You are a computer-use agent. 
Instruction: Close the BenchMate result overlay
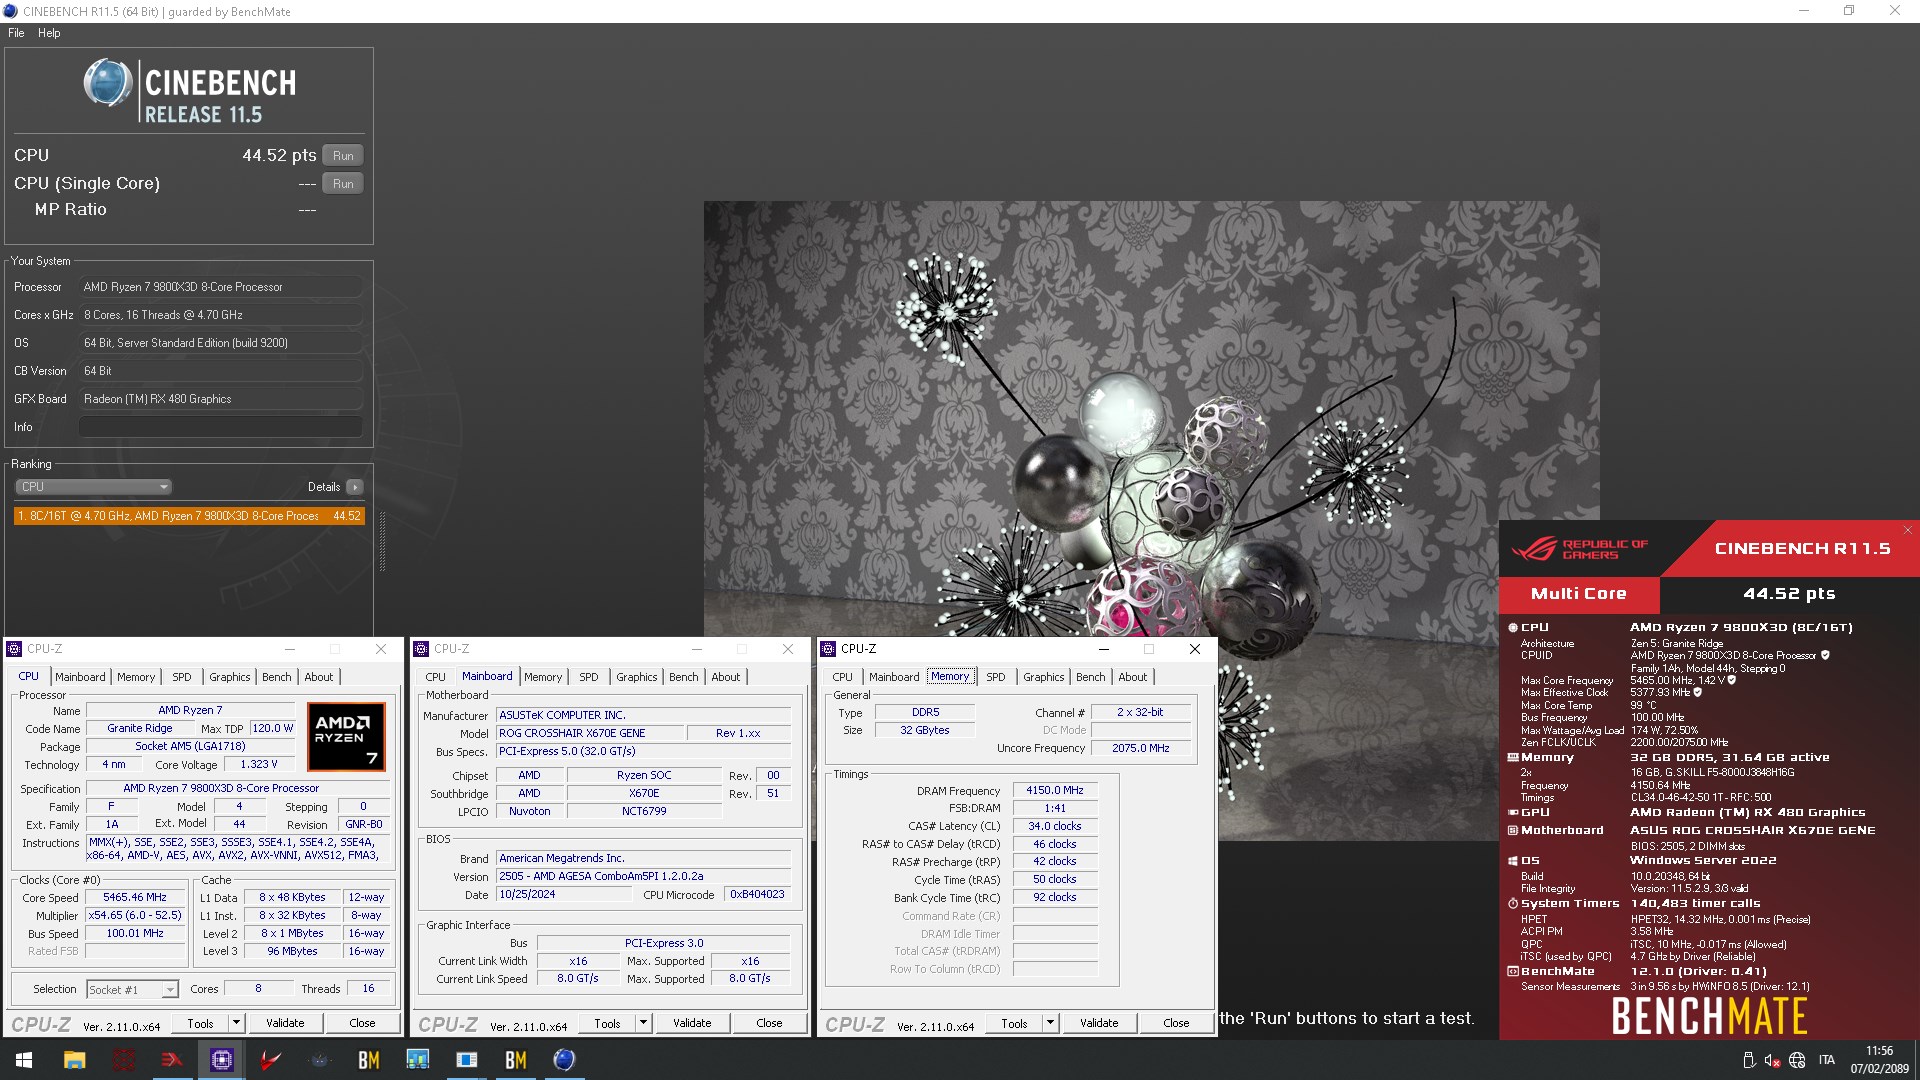click(1907, 530)
